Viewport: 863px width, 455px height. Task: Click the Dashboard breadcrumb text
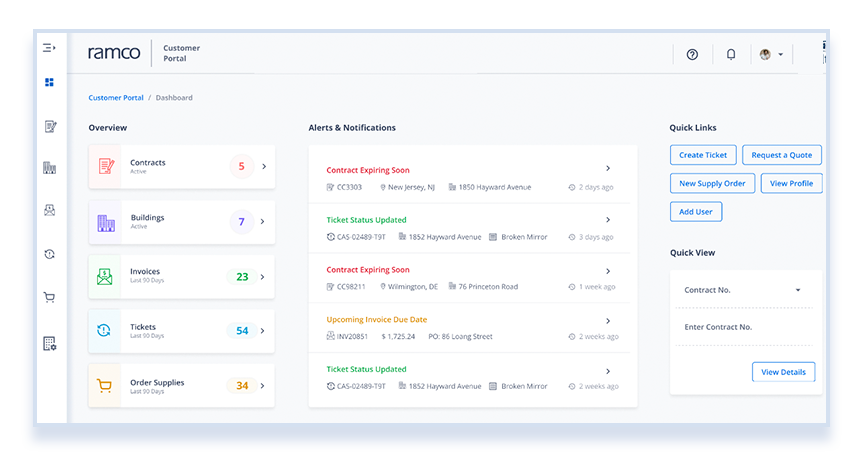pyautogui.click(x=174, y=97)
